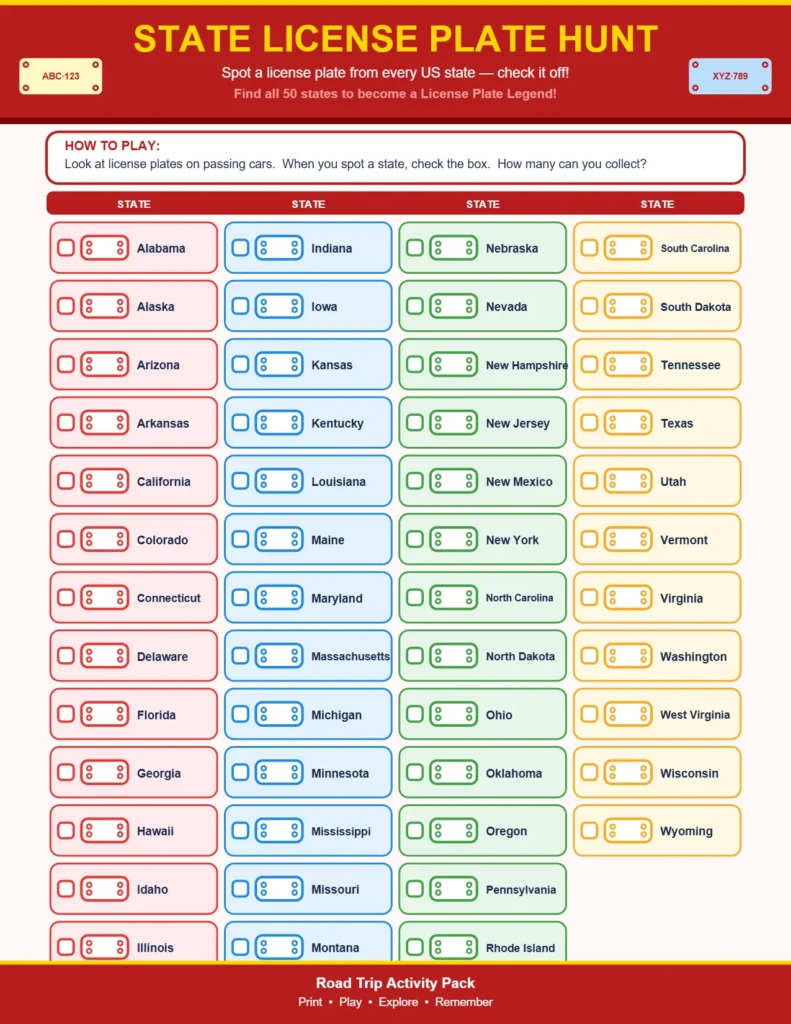
Task: Click the first STATE column header
Action: pyautogui.click(x=134, y=204)
